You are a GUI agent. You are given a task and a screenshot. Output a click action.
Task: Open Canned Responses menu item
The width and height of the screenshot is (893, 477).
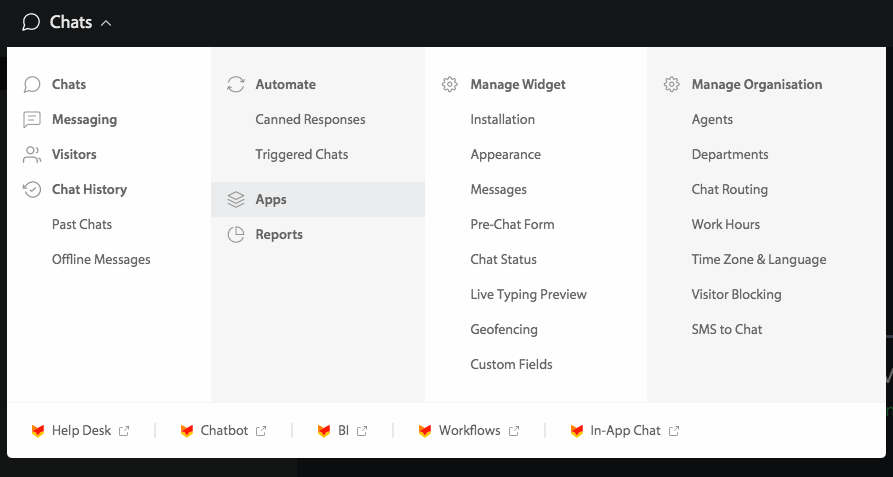click(x=310, y=120)
